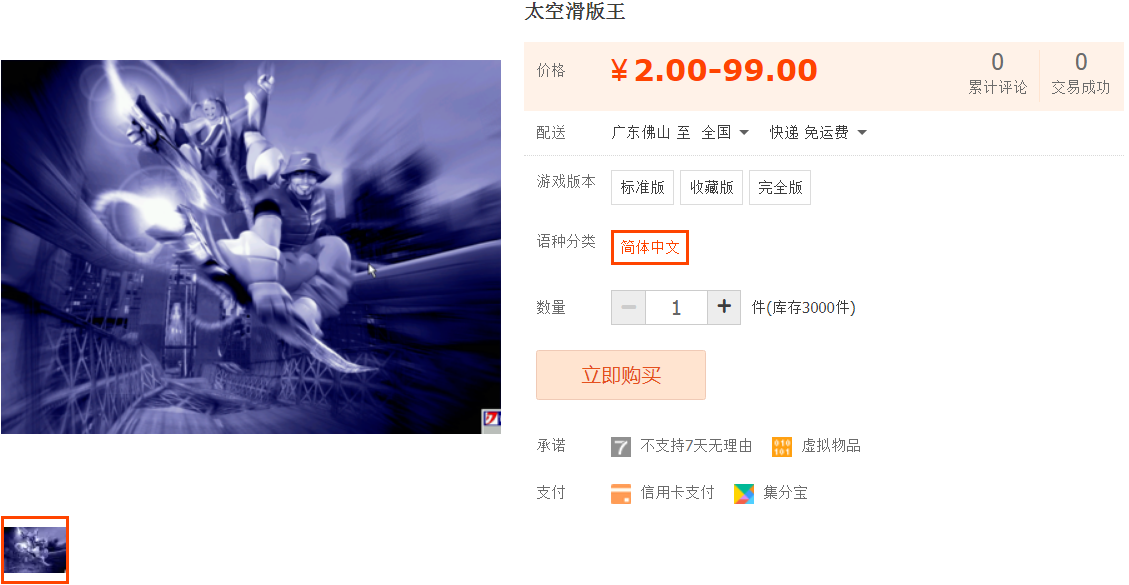Toggle the 简体中文 language option
1129x585 pixels.
click(x=650, y=247)
